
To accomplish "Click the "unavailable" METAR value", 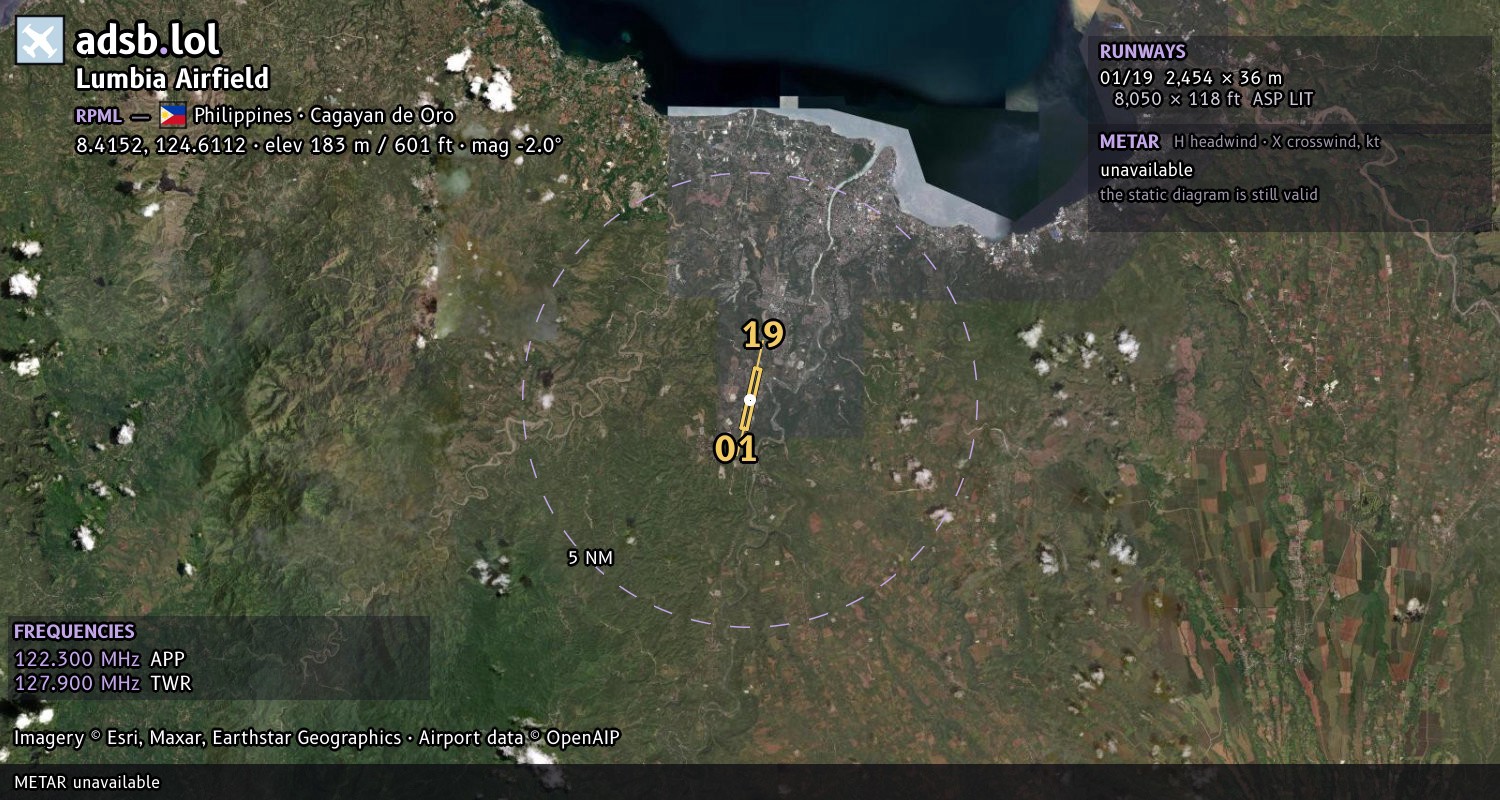I will (x=1147, y=170).
